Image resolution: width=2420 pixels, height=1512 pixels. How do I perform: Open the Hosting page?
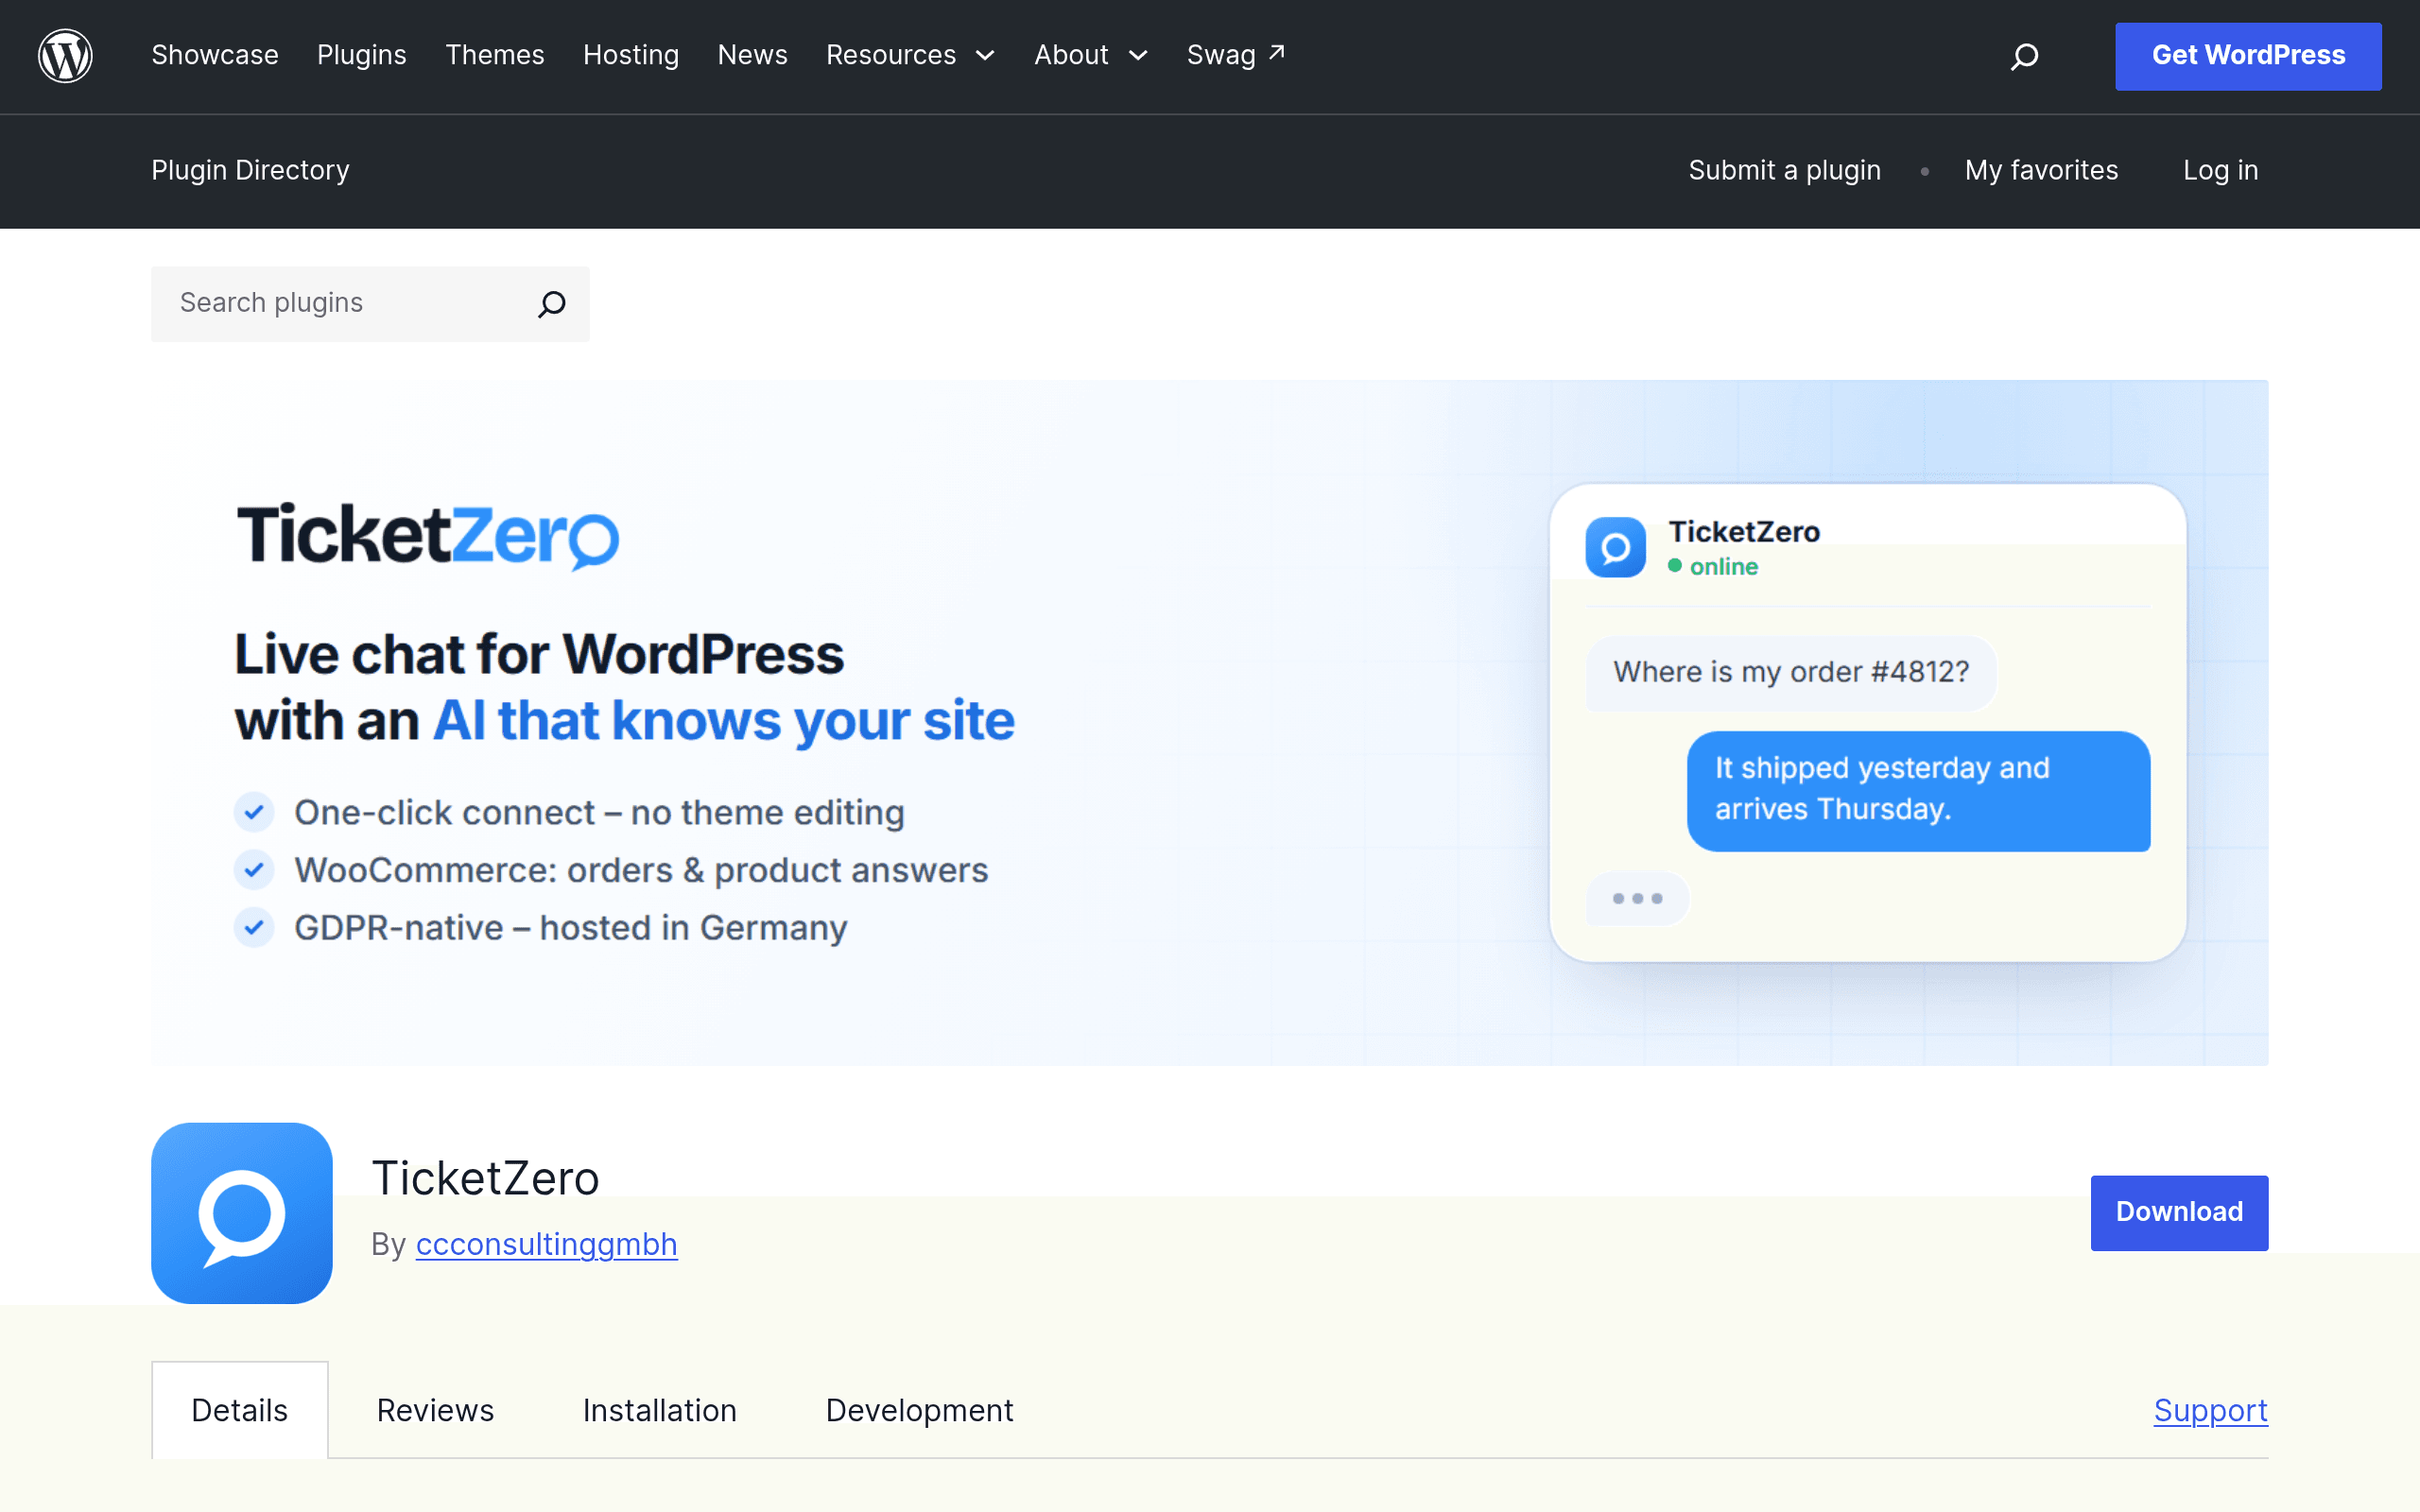(x=630, y=55)
